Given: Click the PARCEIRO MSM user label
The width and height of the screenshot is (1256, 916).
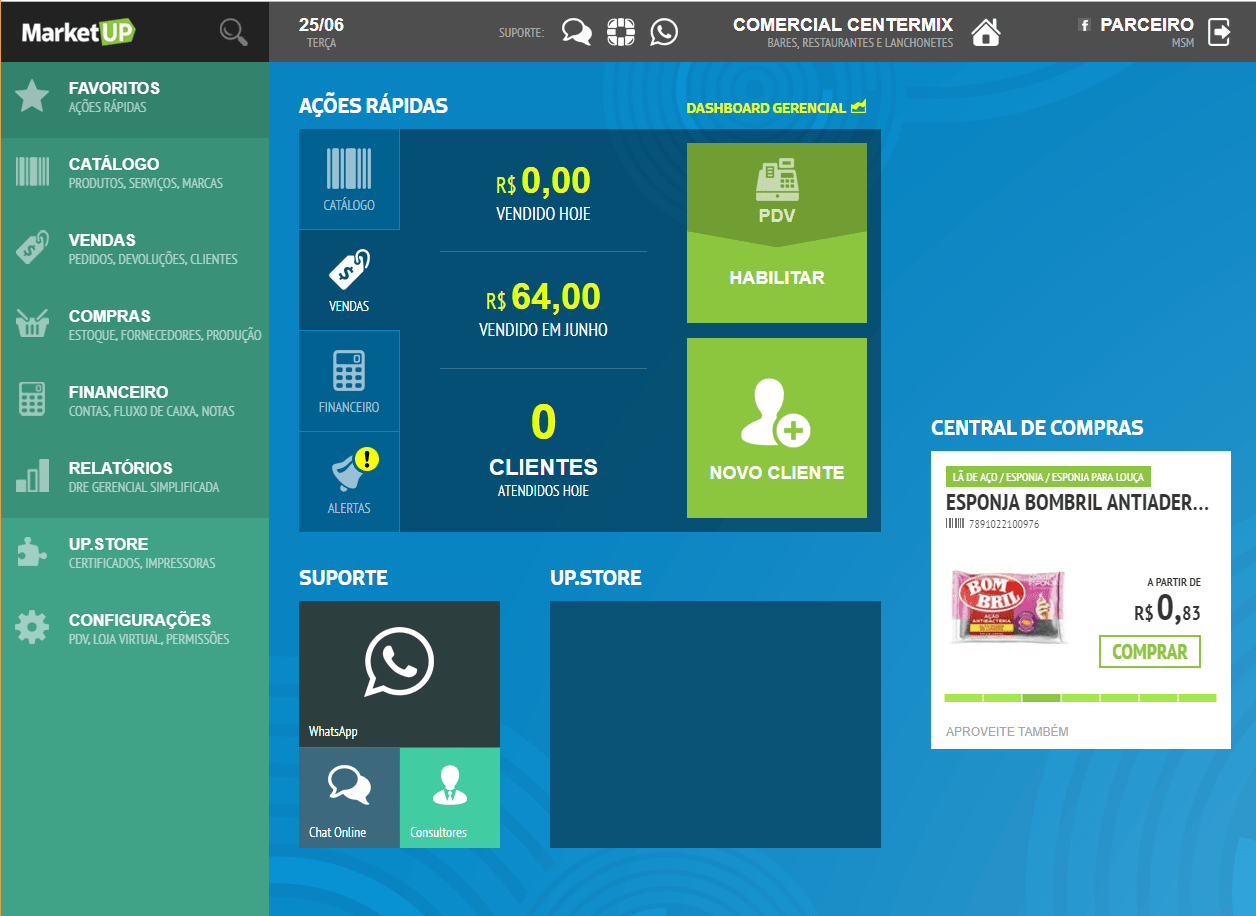Looking at the screenshot, I should [x=1147, y=32].
